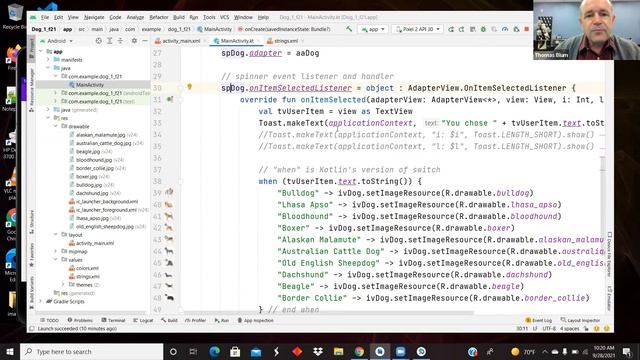640x360 pixels.
Task: Open the App Inspection tool window
Action: [x=256, y=320]
